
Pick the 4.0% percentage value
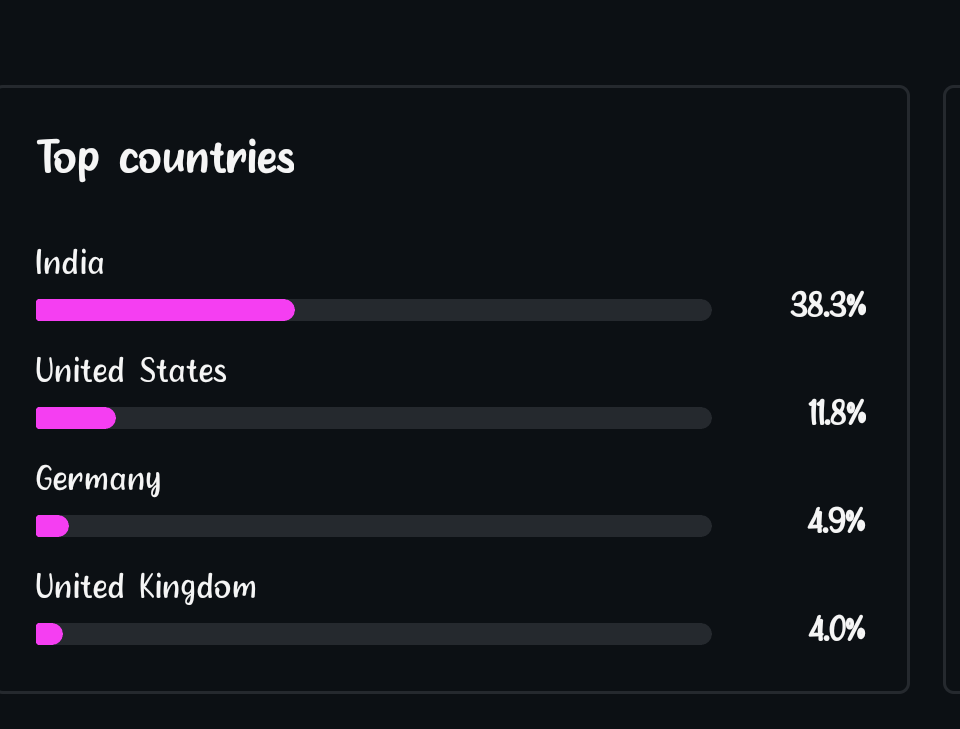coord(836,629)
